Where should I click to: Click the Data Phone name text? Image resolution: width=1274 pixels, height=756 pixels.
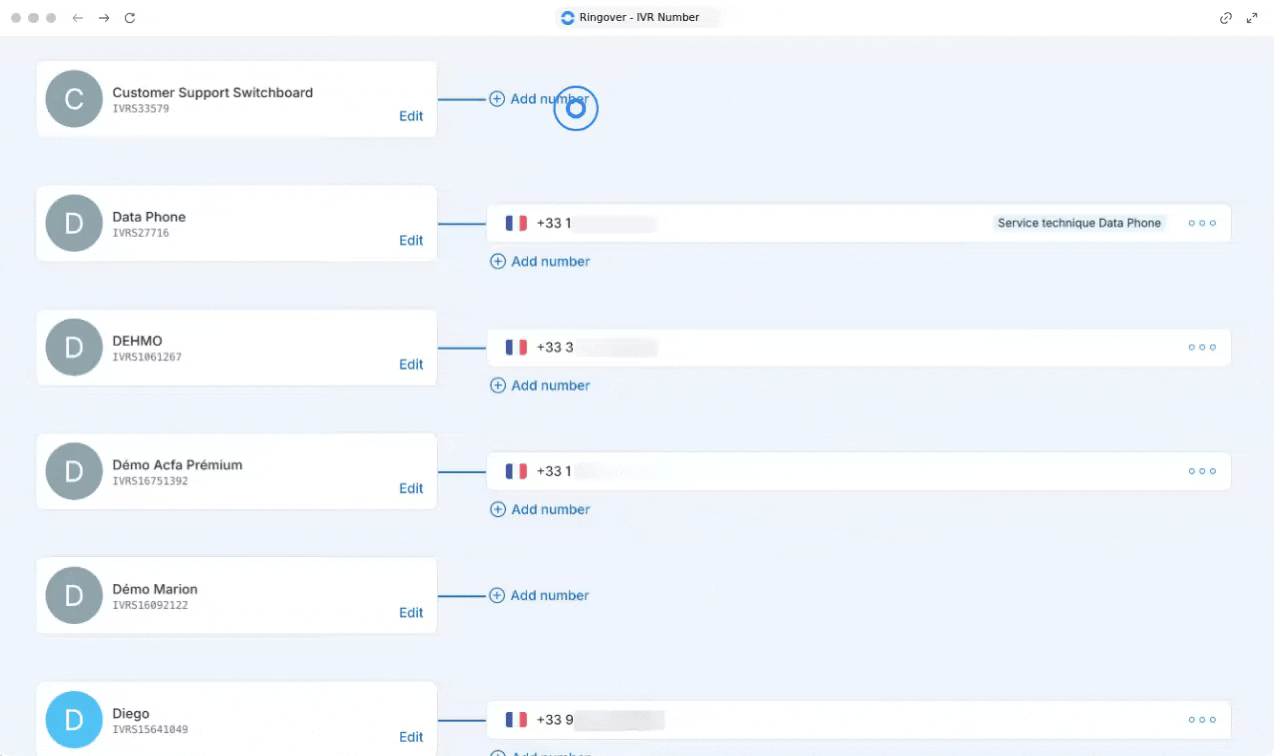(149, 217)
